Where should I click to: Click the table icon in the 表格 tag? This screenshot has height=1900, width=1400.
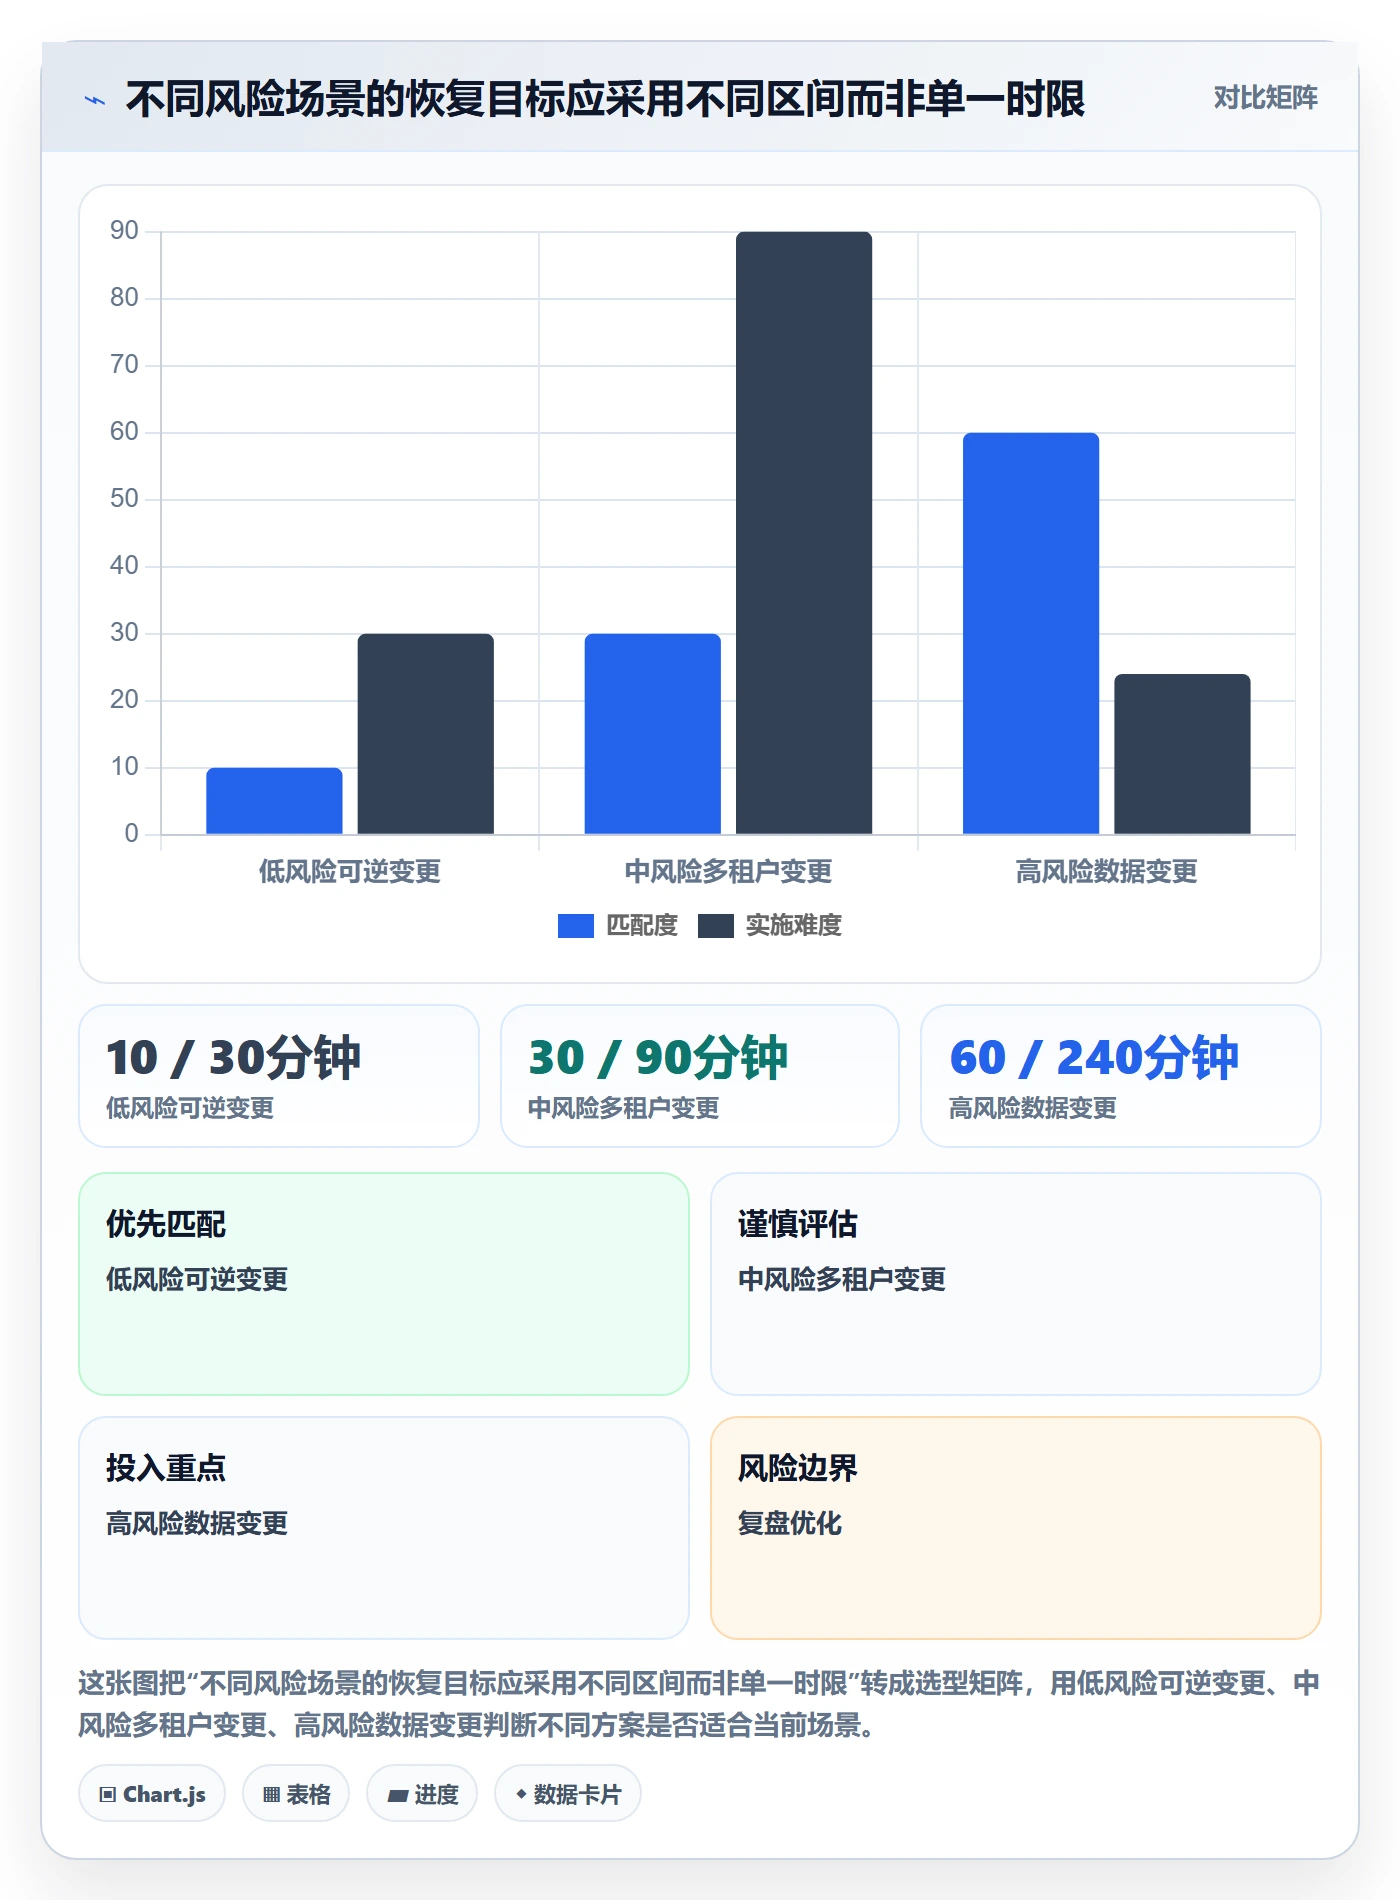[x=271, y=1794]
